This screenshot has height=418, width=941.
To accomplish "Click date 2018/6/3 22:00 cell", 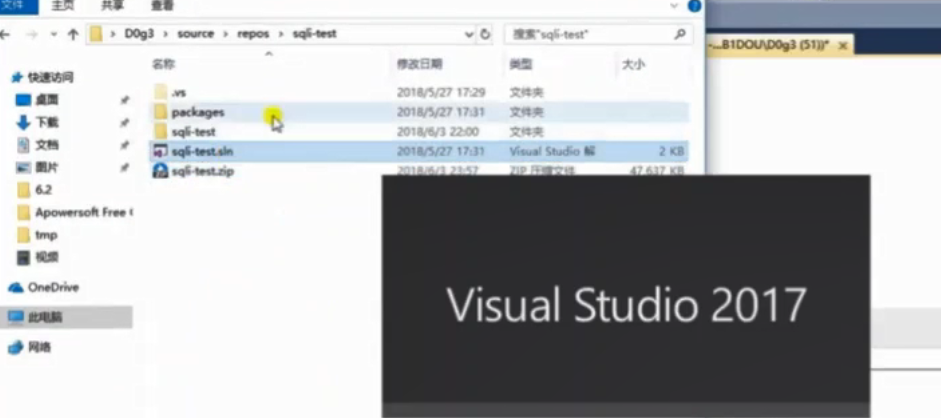I will coord(437,132).
